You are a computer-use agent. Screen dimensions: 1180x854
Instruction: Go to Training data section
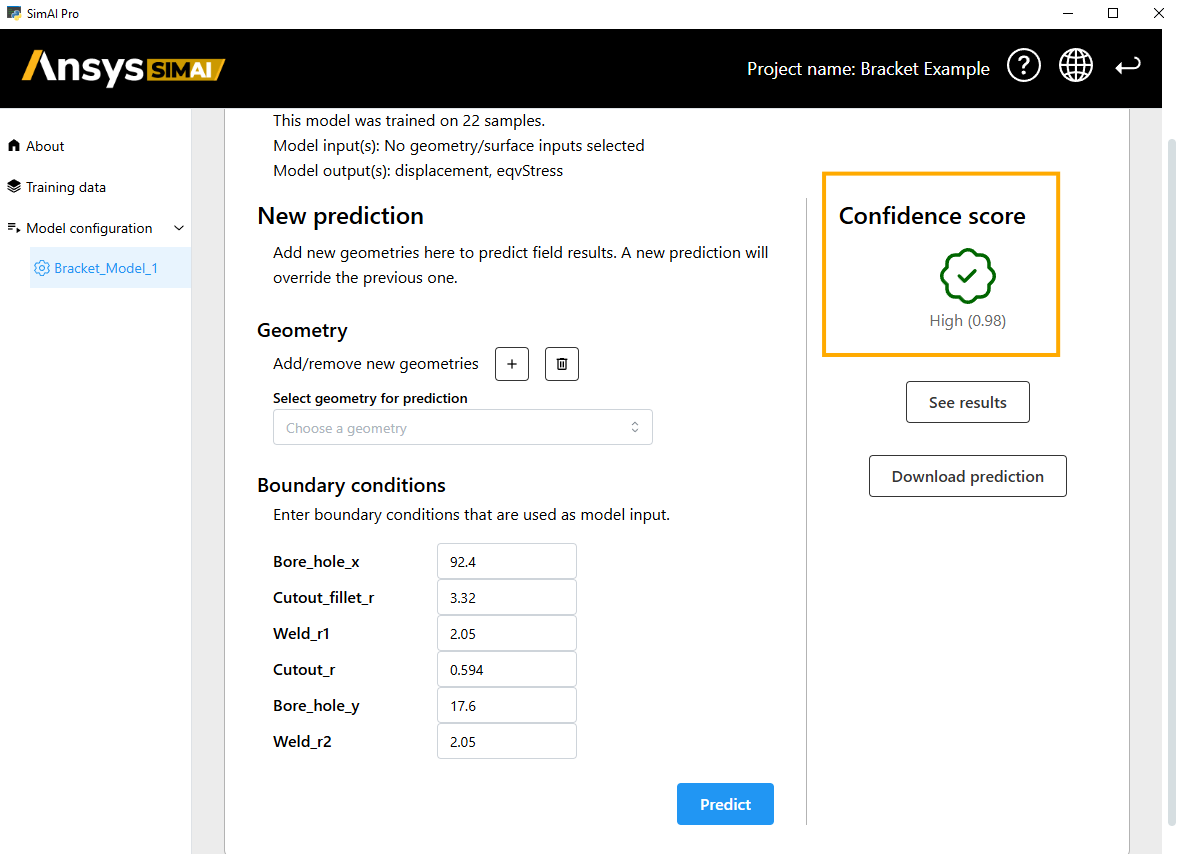click(x=65, y=187)
